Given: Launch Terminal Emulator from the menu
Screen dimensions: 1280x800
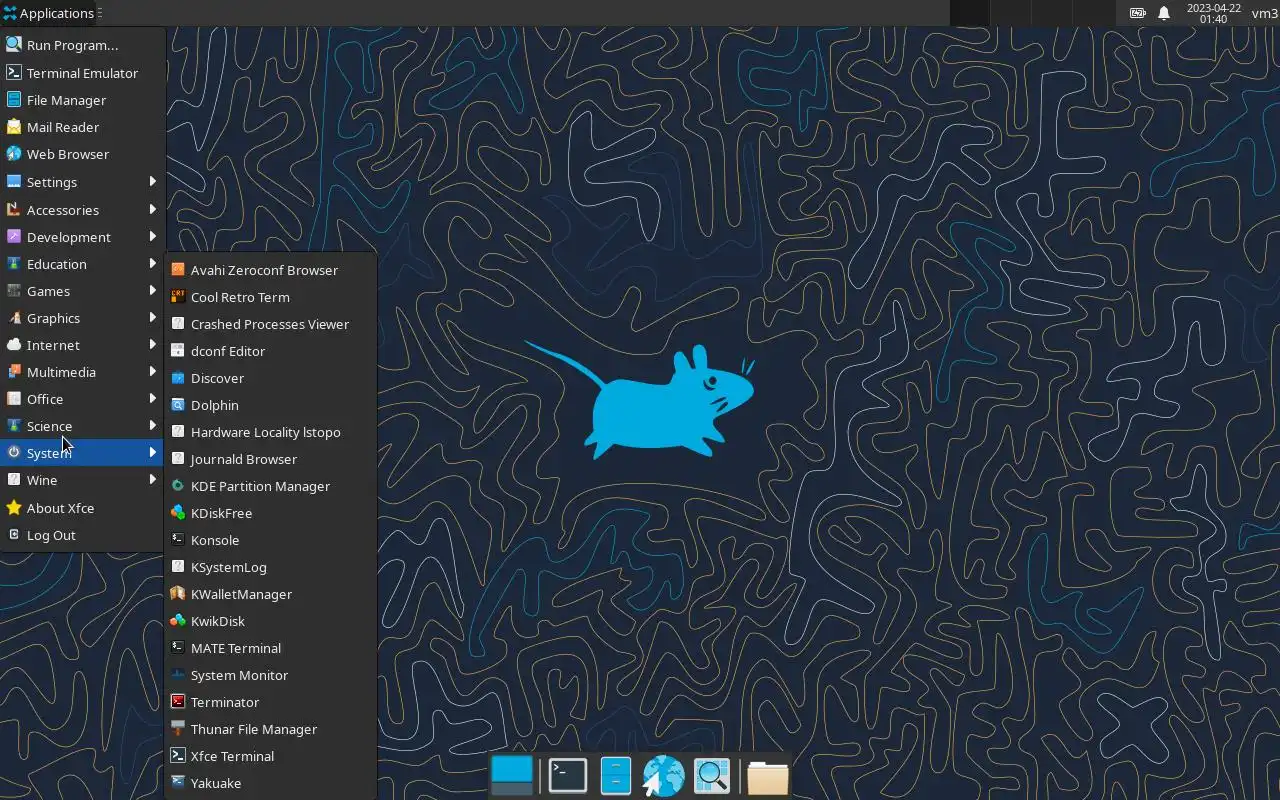Looking at the screenshot, I should point(83,73).
